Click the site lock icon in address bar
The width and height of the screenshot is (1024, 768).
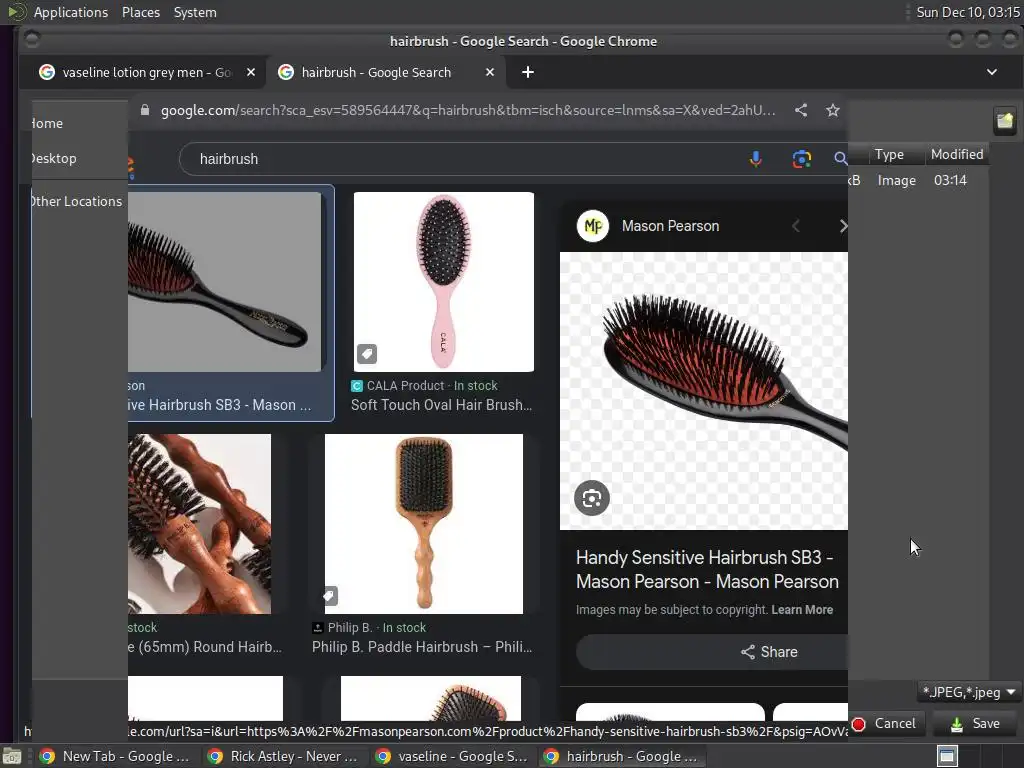(145, 110)
